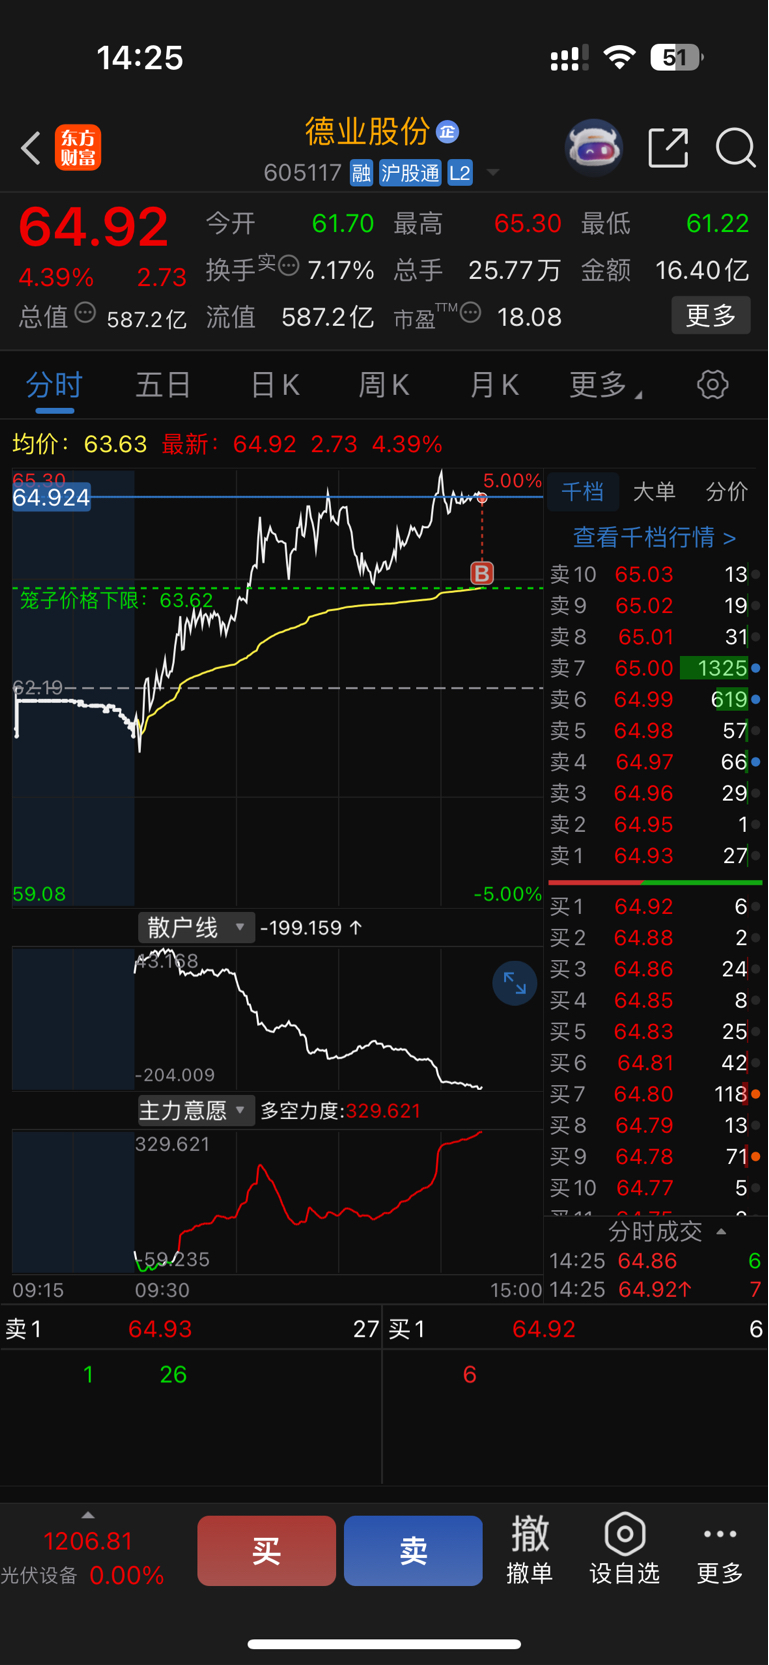
Task: Select 分价 tab
Action: [x=726, y=491]
